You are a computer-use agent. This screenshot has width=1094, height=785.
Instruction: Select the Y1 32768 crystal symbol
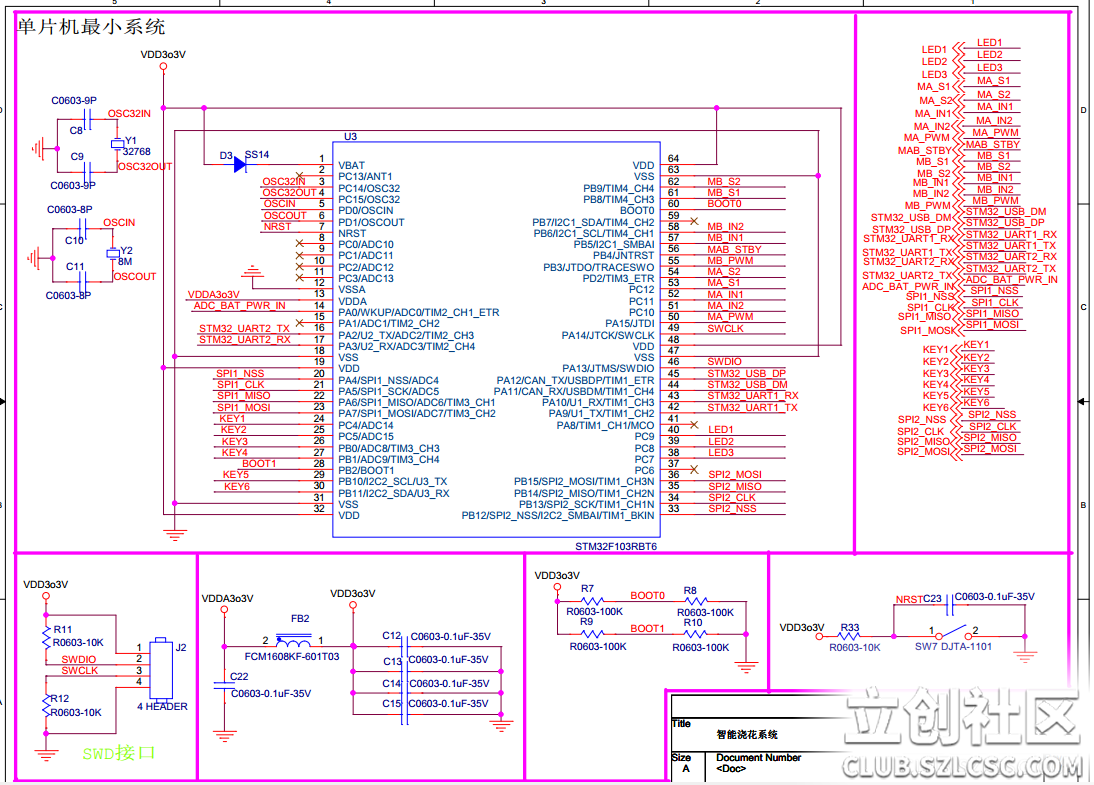[117, 143]
